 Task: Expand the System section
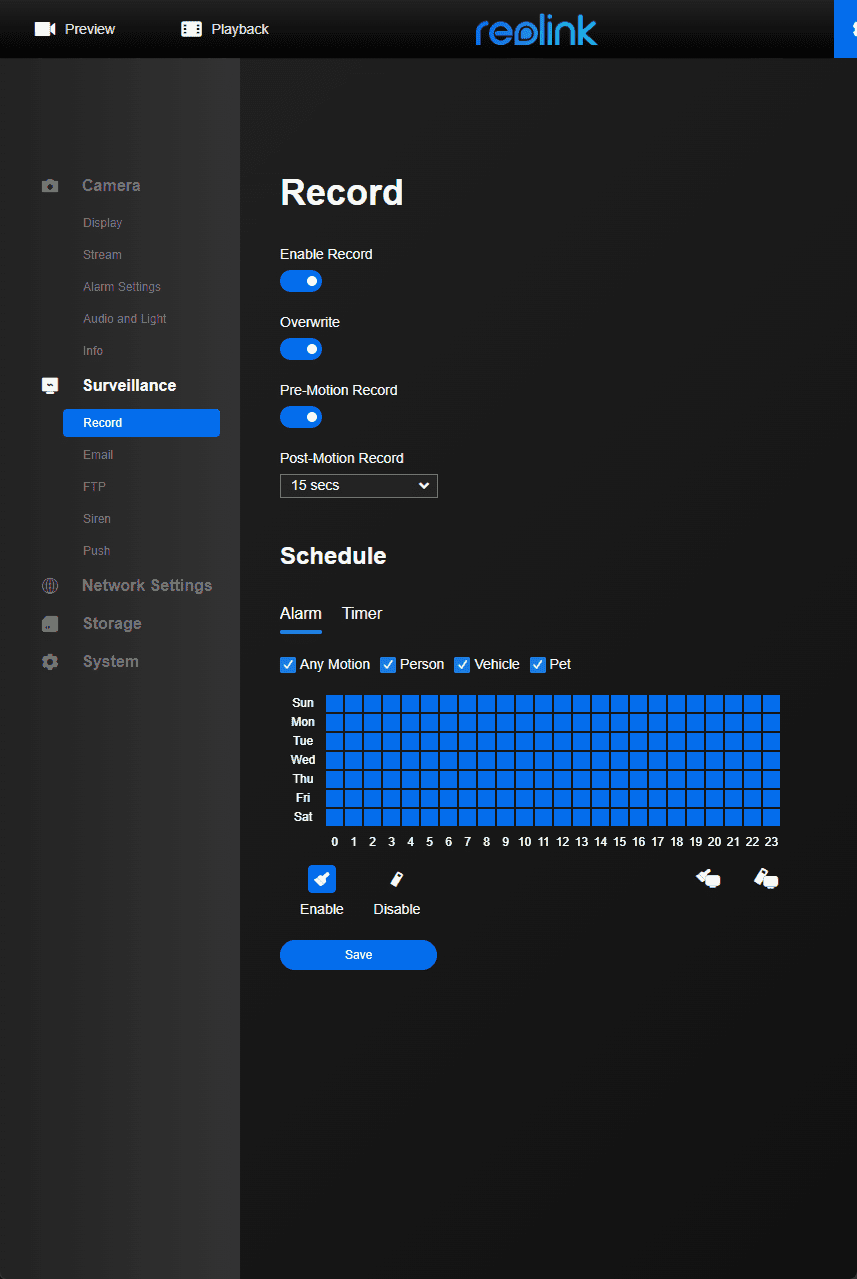tap(110, 662)
